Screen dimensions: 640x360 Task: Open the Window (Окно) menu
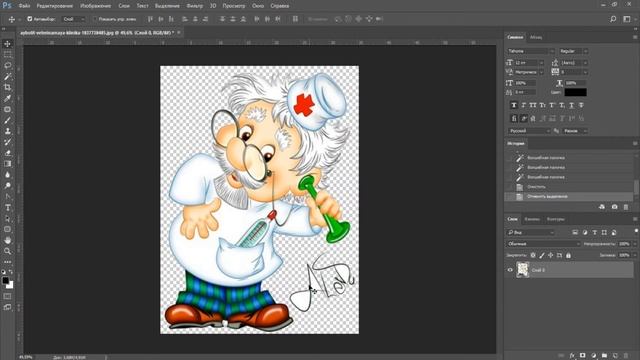pos(258,6)
